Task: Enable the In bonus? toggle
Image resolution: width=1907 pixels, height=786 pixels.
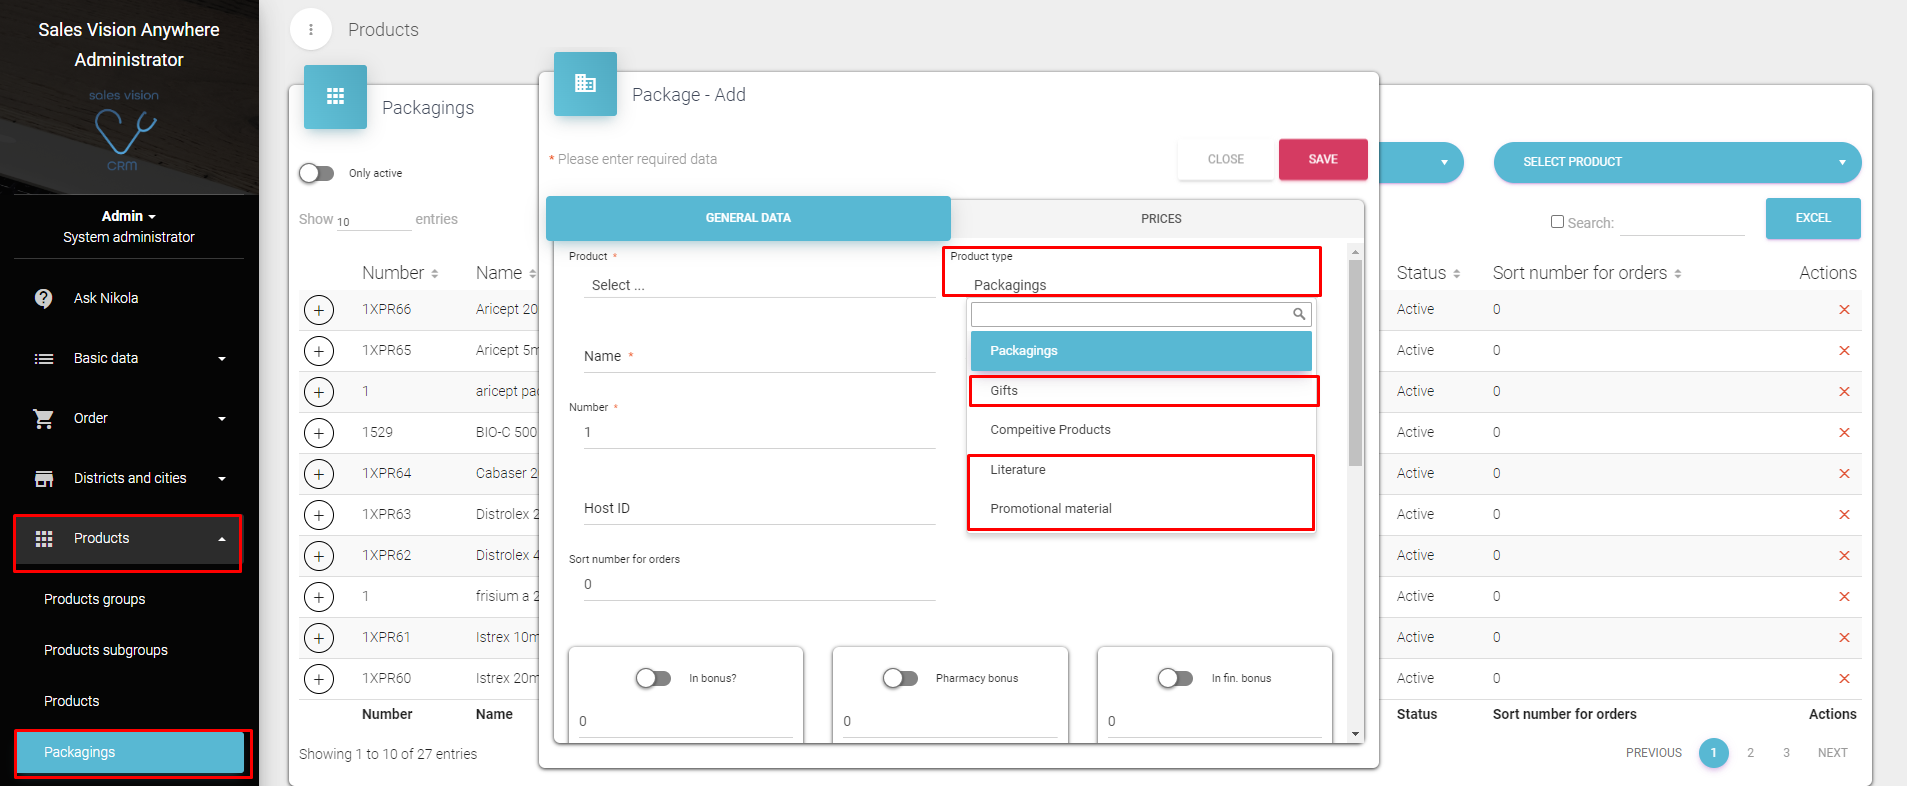Action: coord(653,678)
